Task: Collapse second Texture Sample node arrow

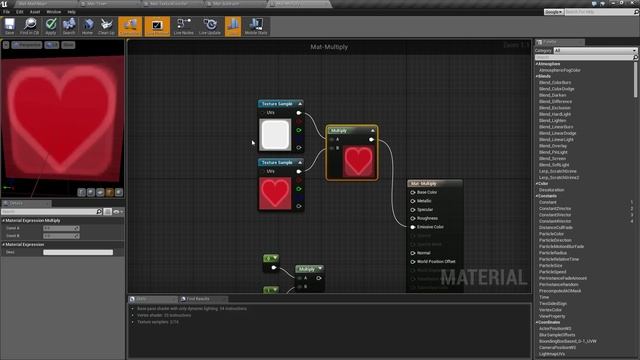Action: pos(300,162)
